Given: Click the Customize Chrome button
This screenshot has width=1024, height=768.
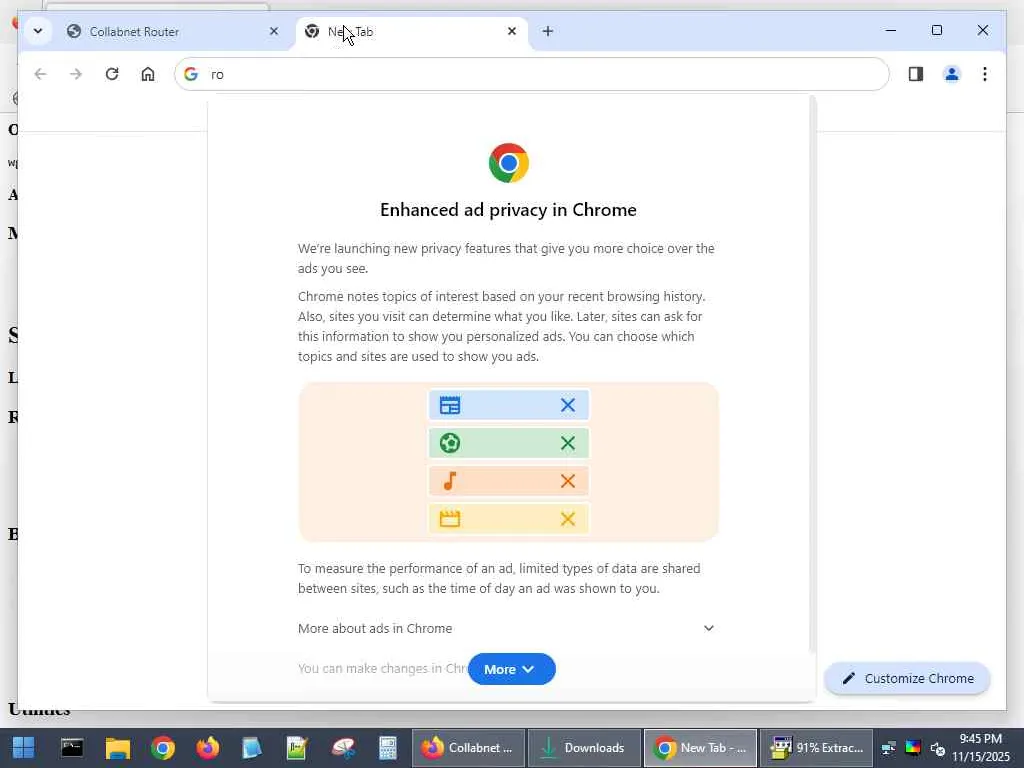Looking at the screenshot, I should [907, 679].
